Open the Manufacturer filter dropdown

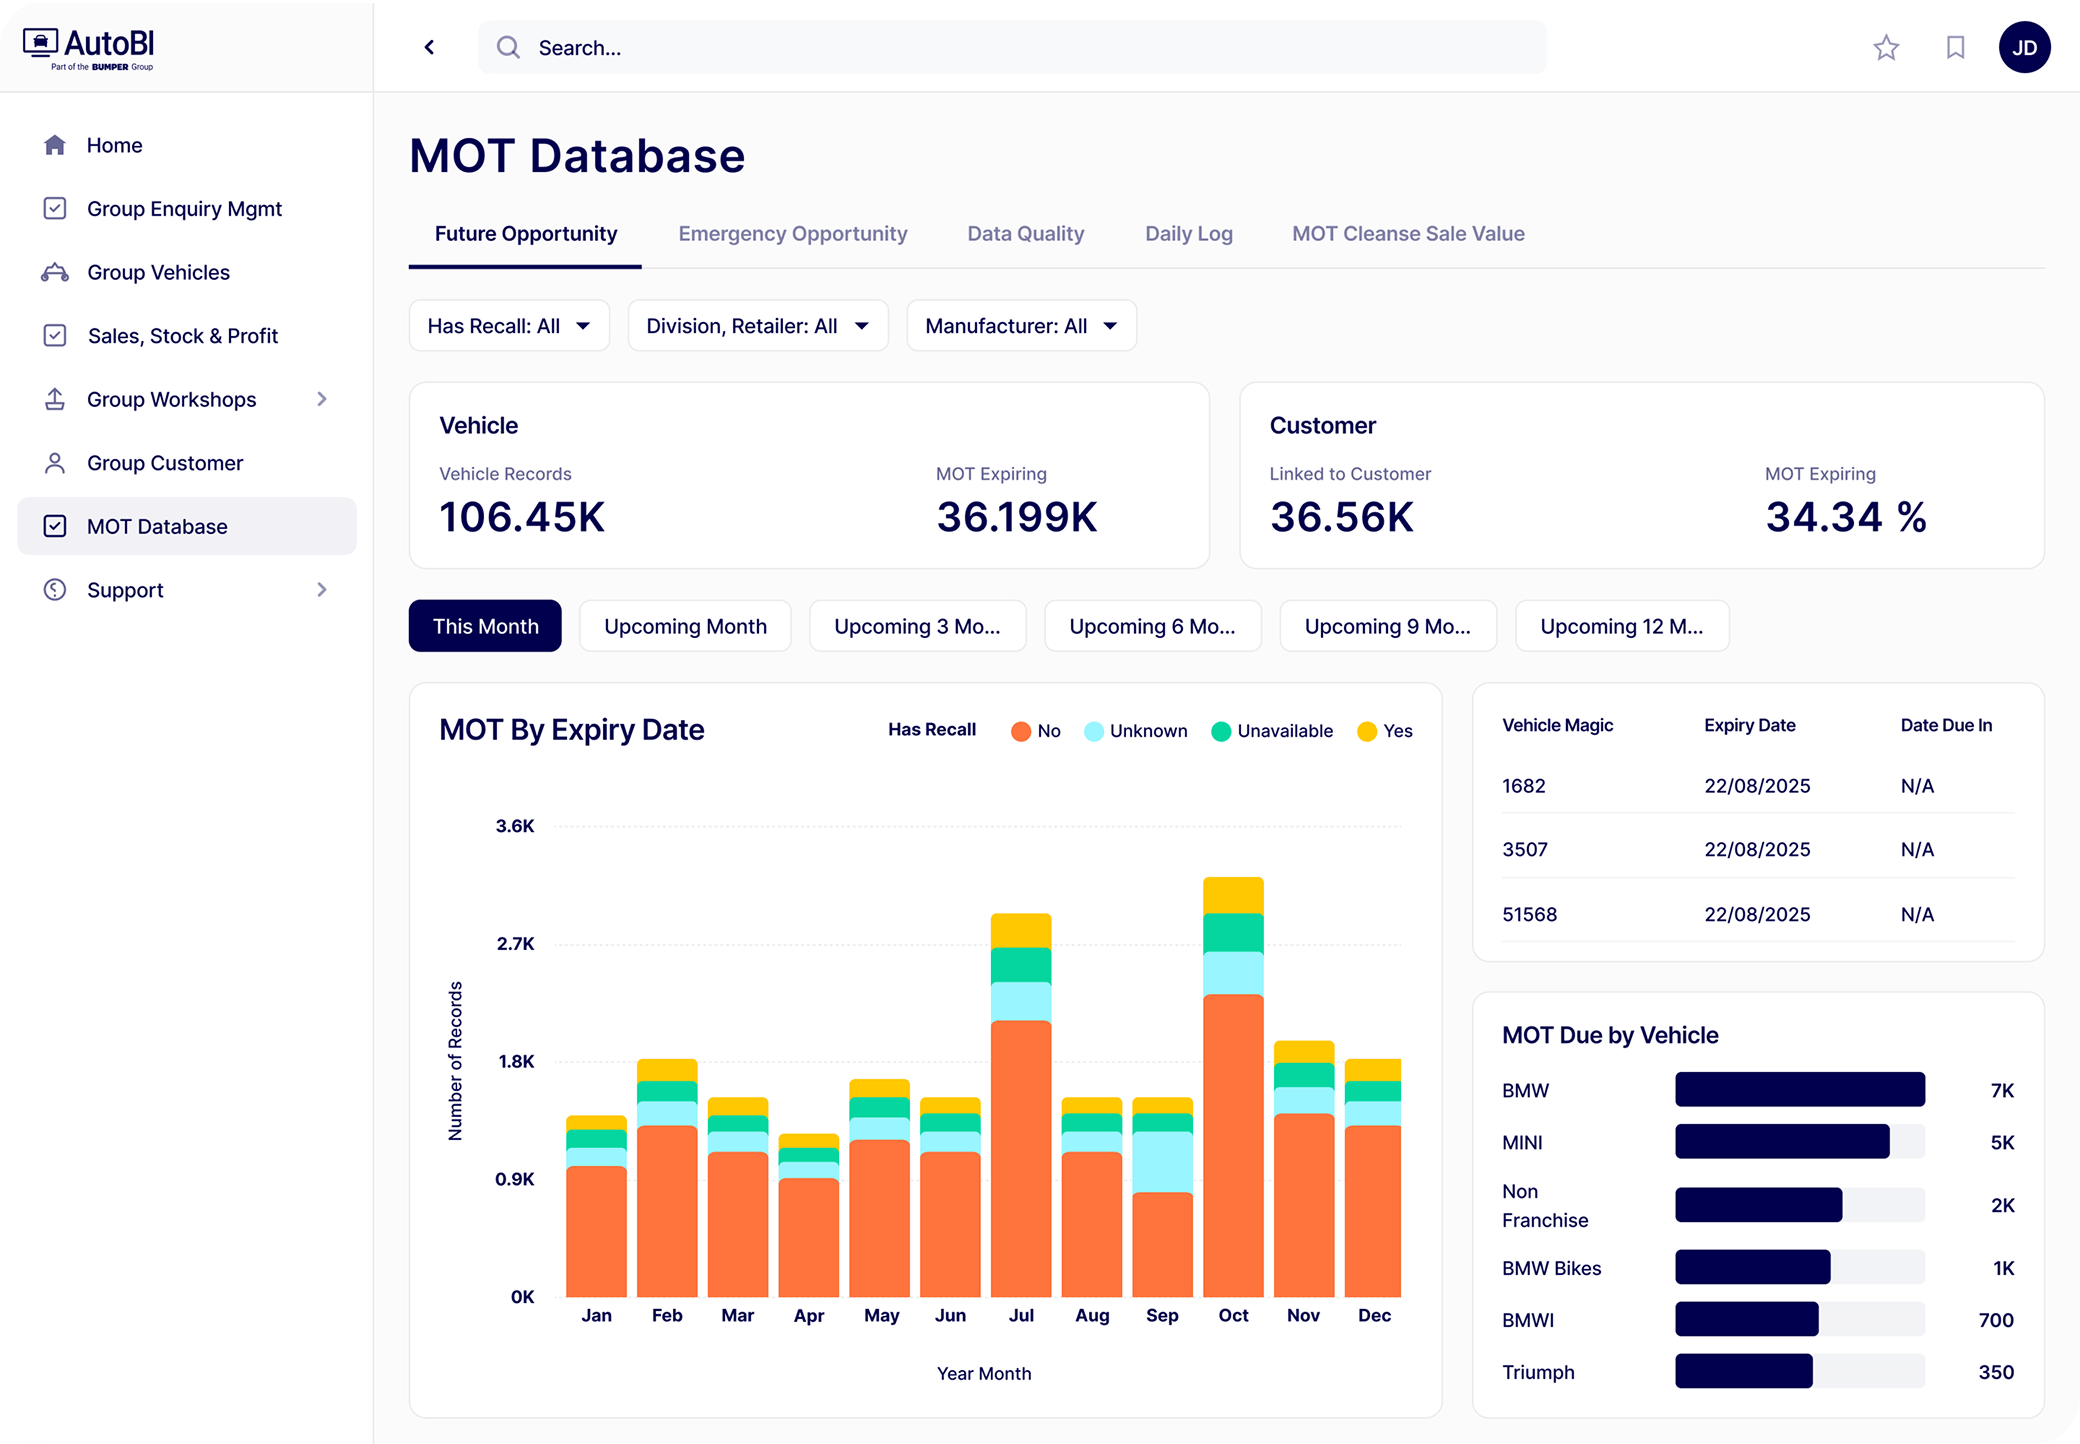1021,326
